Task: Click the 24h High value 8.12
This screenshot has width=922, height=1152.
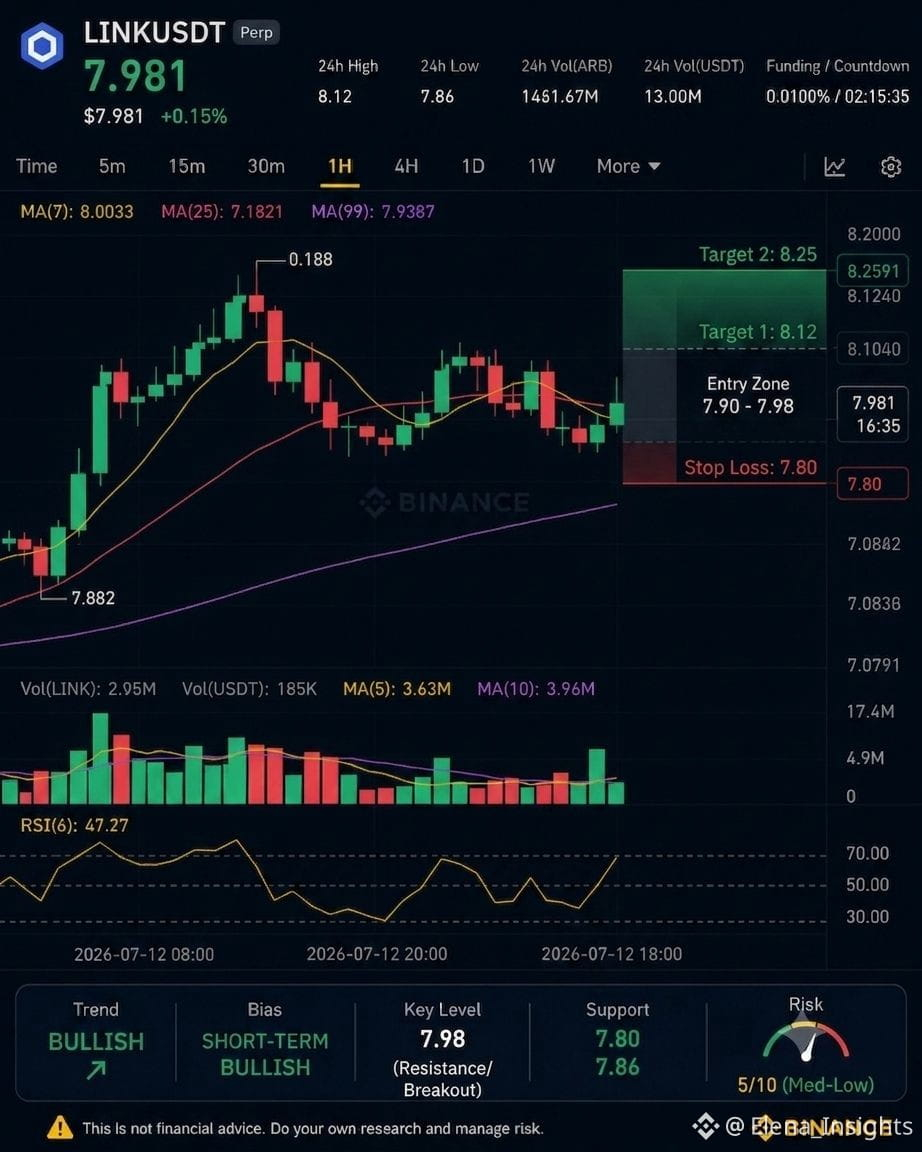Action: click(x=335, y=96)
